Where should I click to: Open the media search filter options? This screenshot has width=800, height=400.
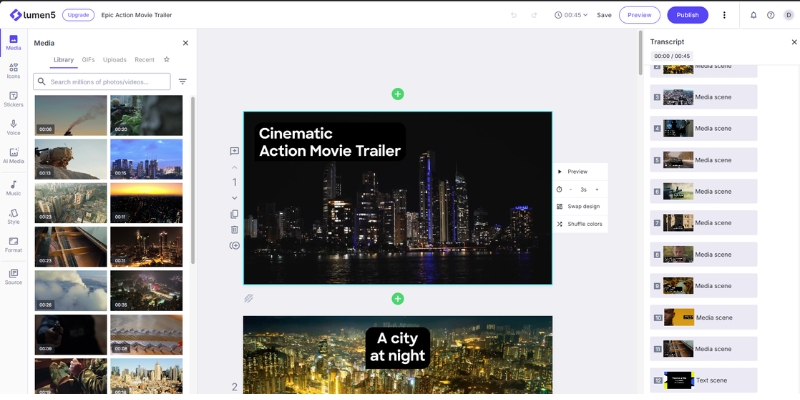pos(183,82)
